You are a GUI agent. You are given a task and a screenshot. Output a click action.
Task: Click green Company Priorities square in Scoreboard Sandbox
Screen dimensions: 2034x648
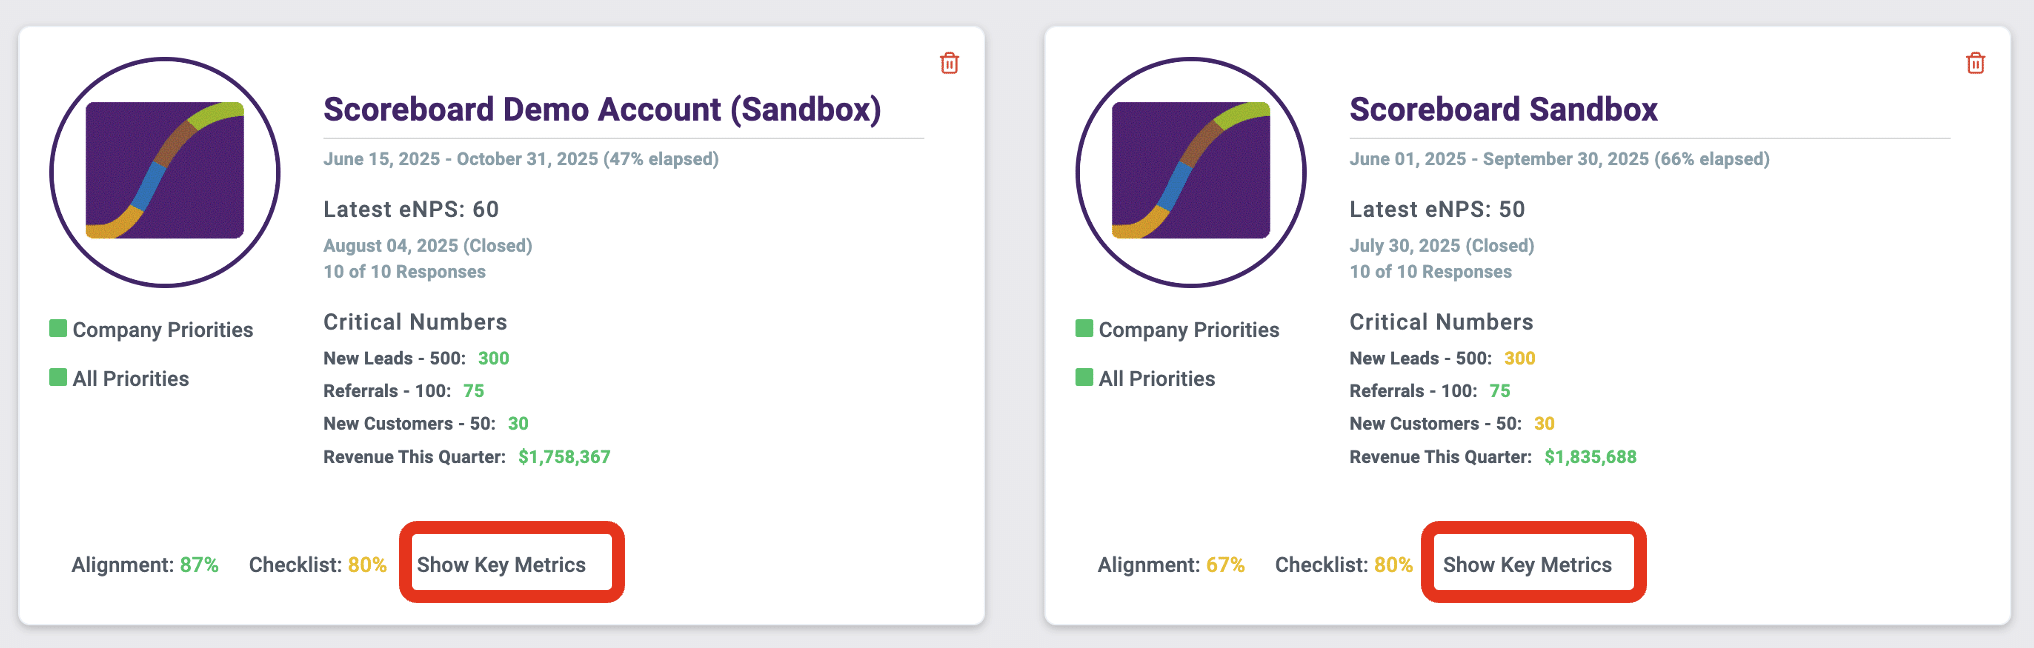click(x=1085, y=328)
